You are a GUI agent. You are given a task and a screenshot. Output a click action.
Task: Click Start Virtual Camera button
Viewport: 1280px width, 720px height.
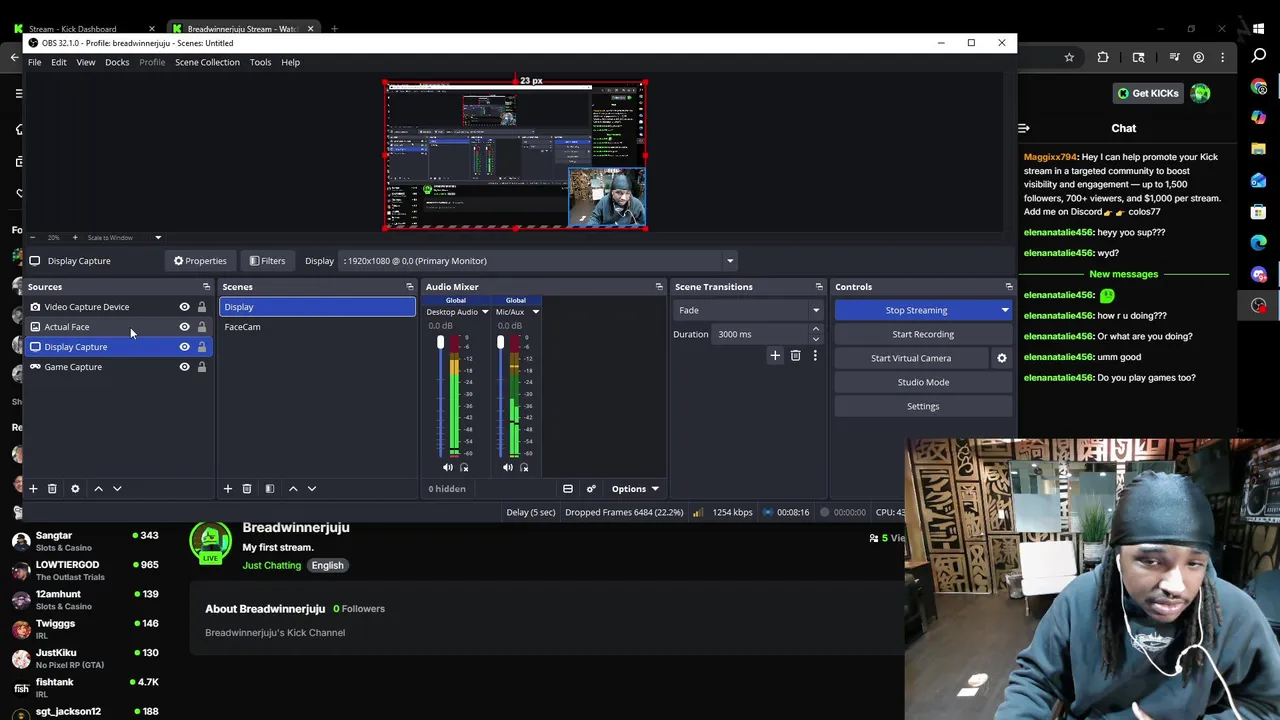[x=911, y=358]
